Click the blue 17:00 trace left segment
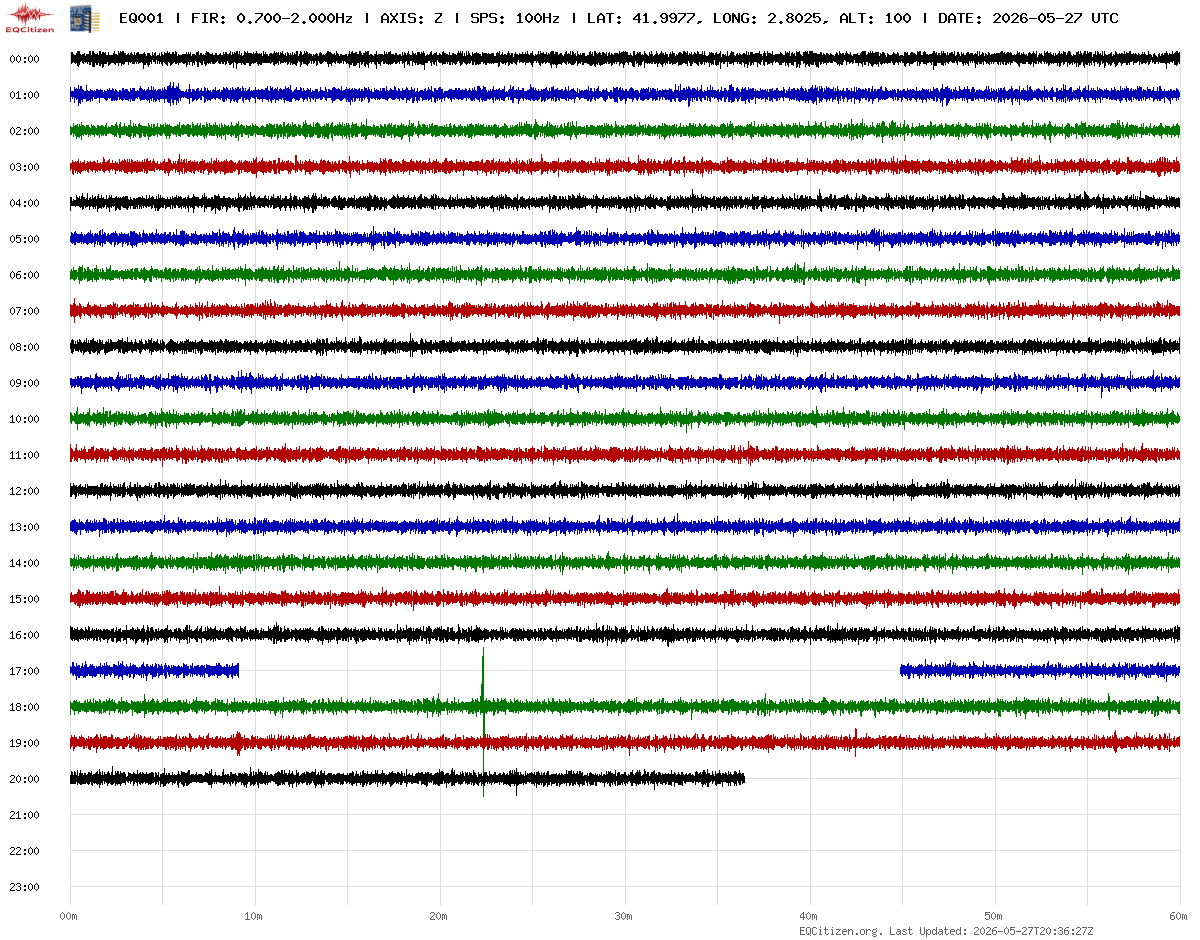Image resolution: width=1200 pixels, height=940 pixels. pyautogui.click(x=155, y=670)
